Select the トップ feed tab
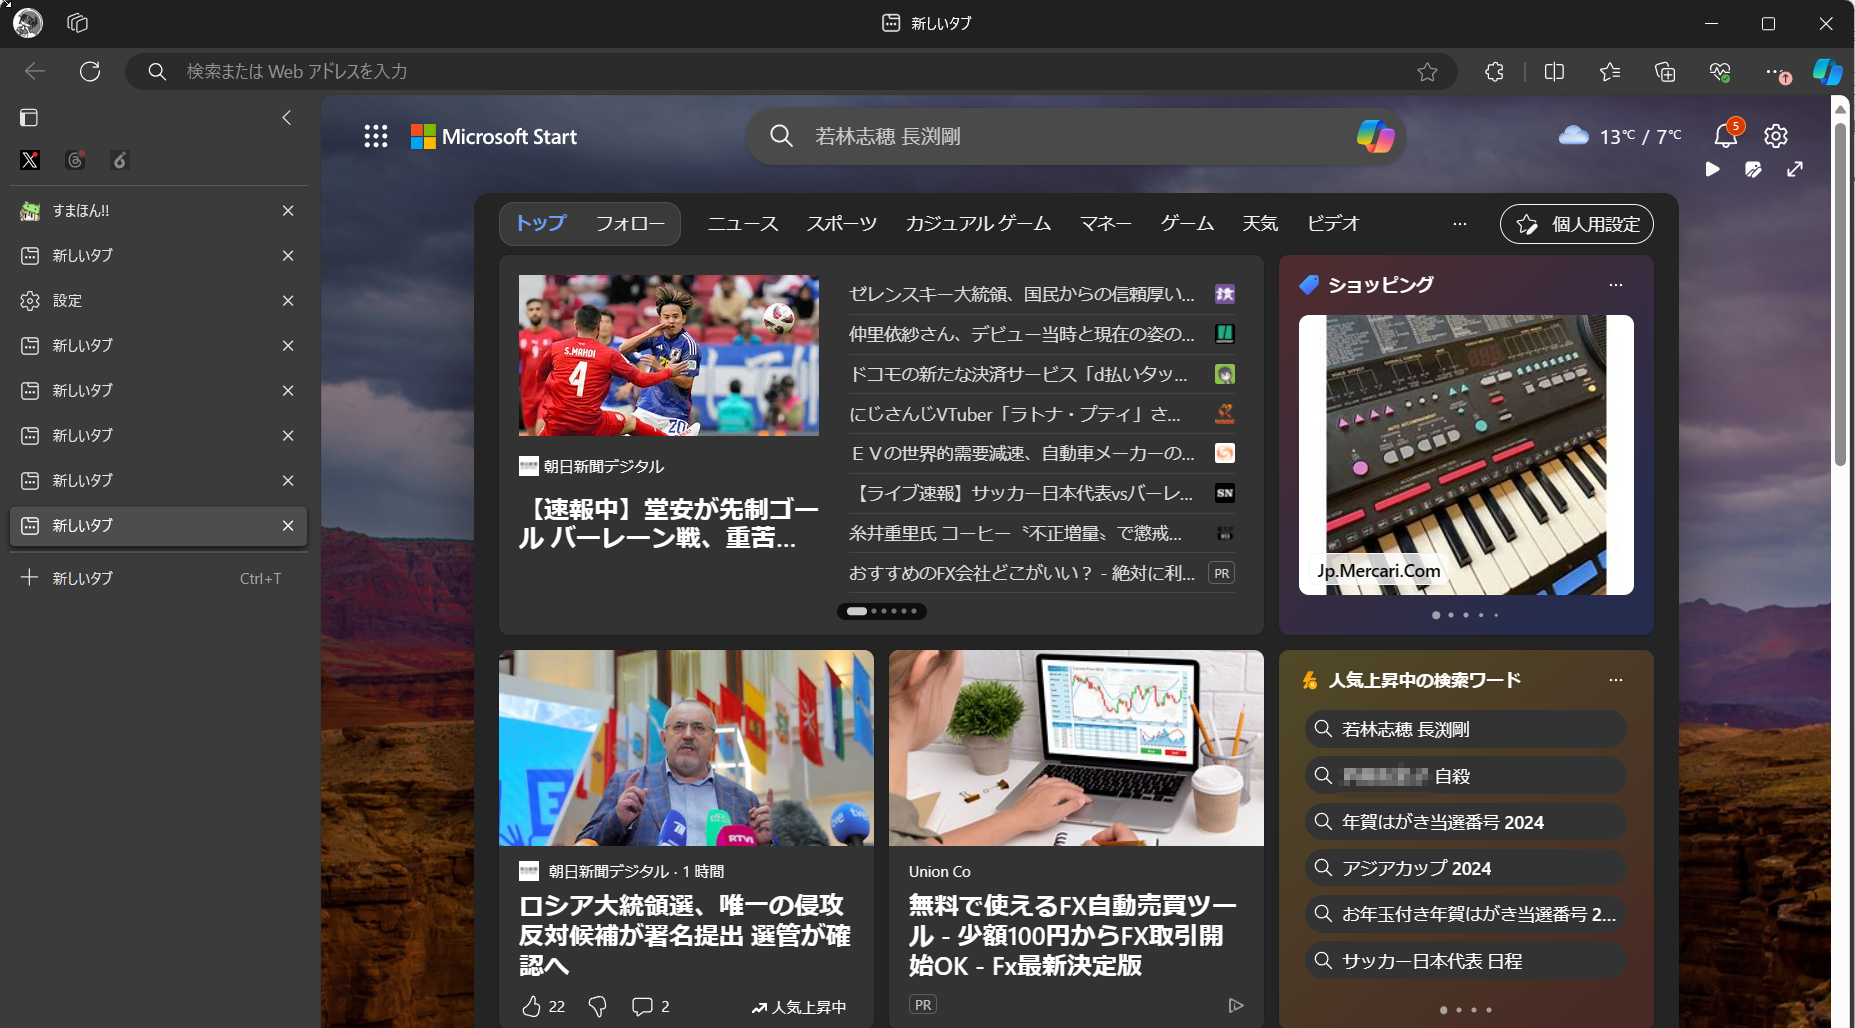 point(541,223)
